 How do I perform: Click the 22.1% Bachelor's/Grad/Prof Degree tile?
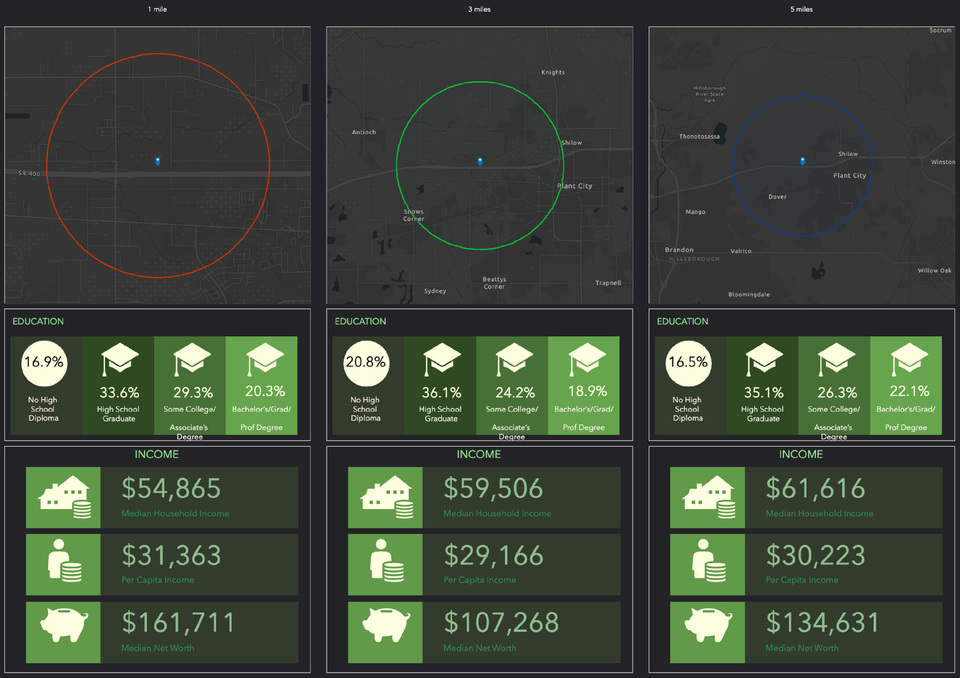(906, 385)
